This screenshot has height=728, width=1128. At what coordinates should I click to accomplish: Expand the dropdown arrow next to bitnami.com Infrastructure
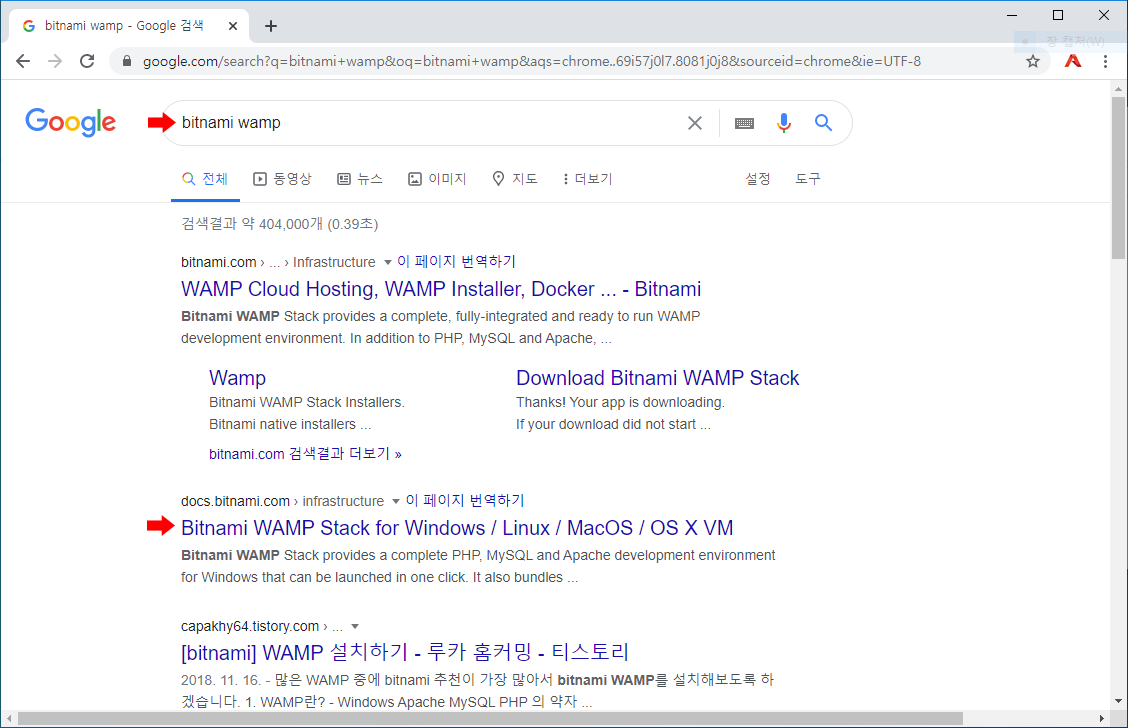pos(387,263)
